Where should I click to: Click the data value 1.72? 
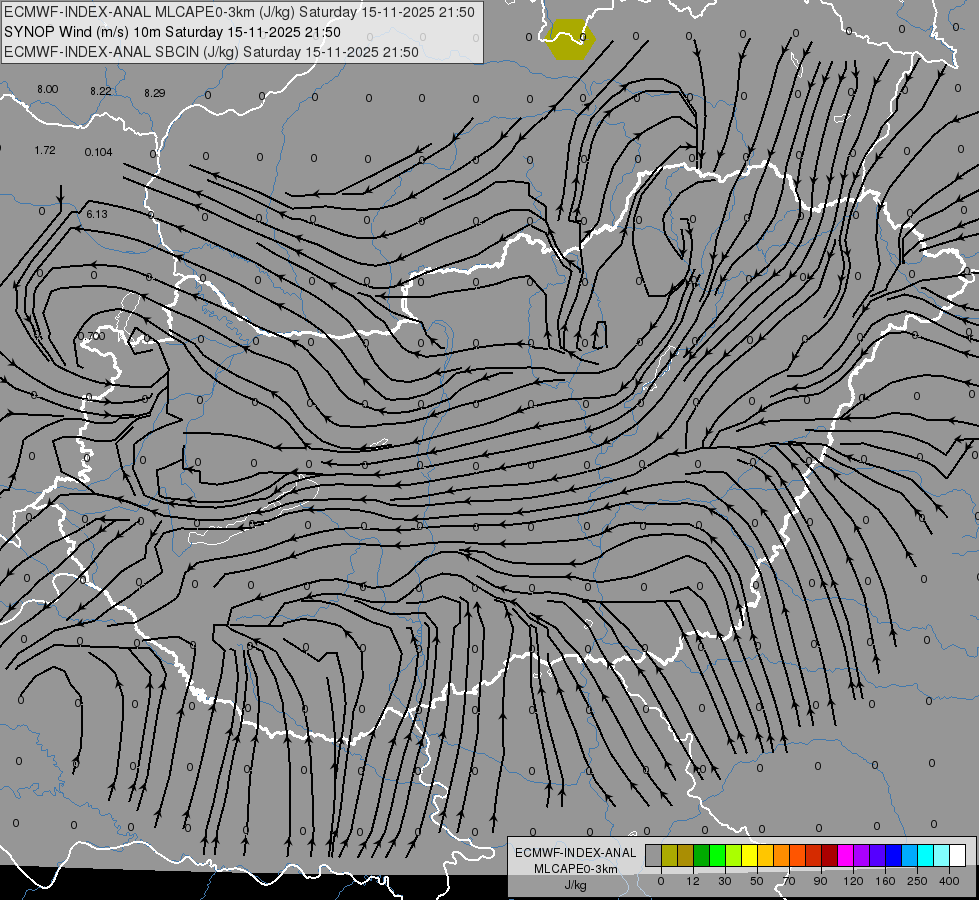point(45,151)
